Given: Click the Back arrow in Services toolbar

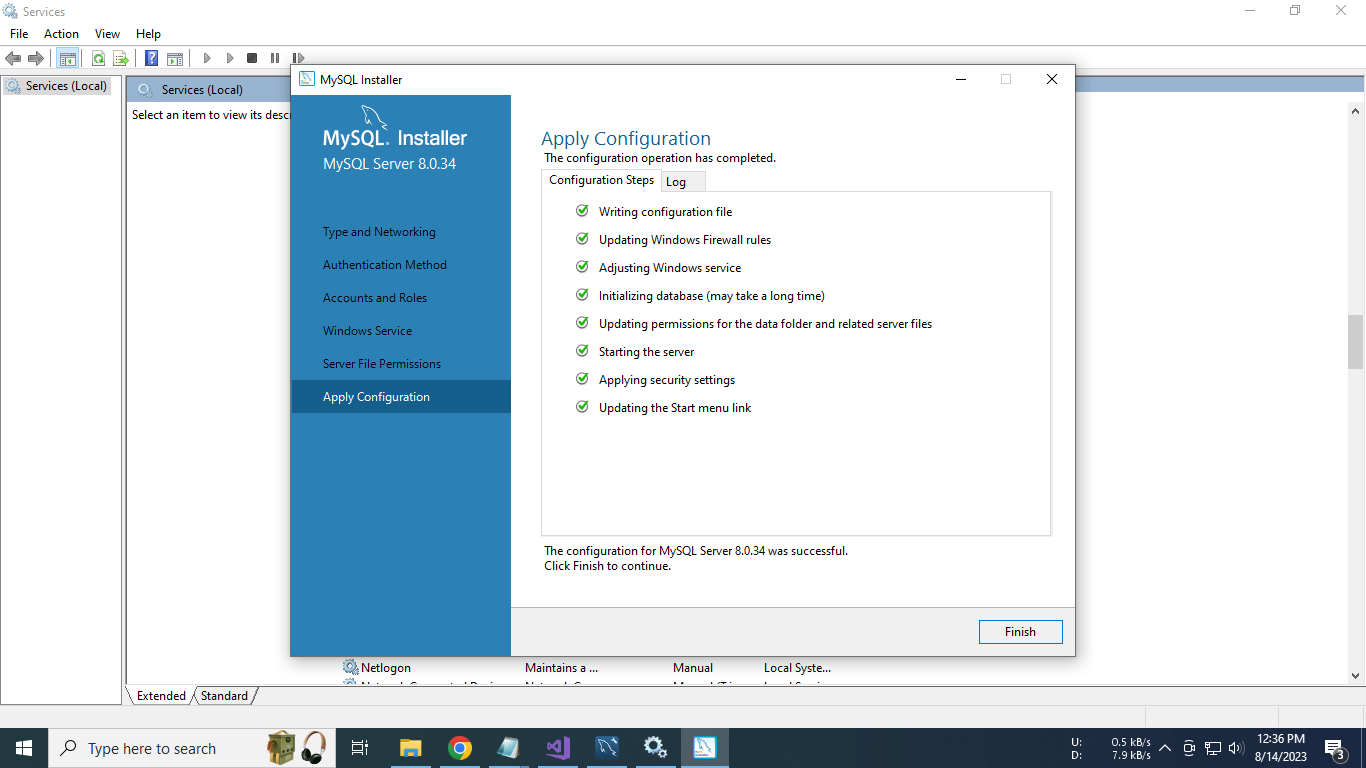Looking at the screenshot, I should pyautogui.click(x=13, y=59).
